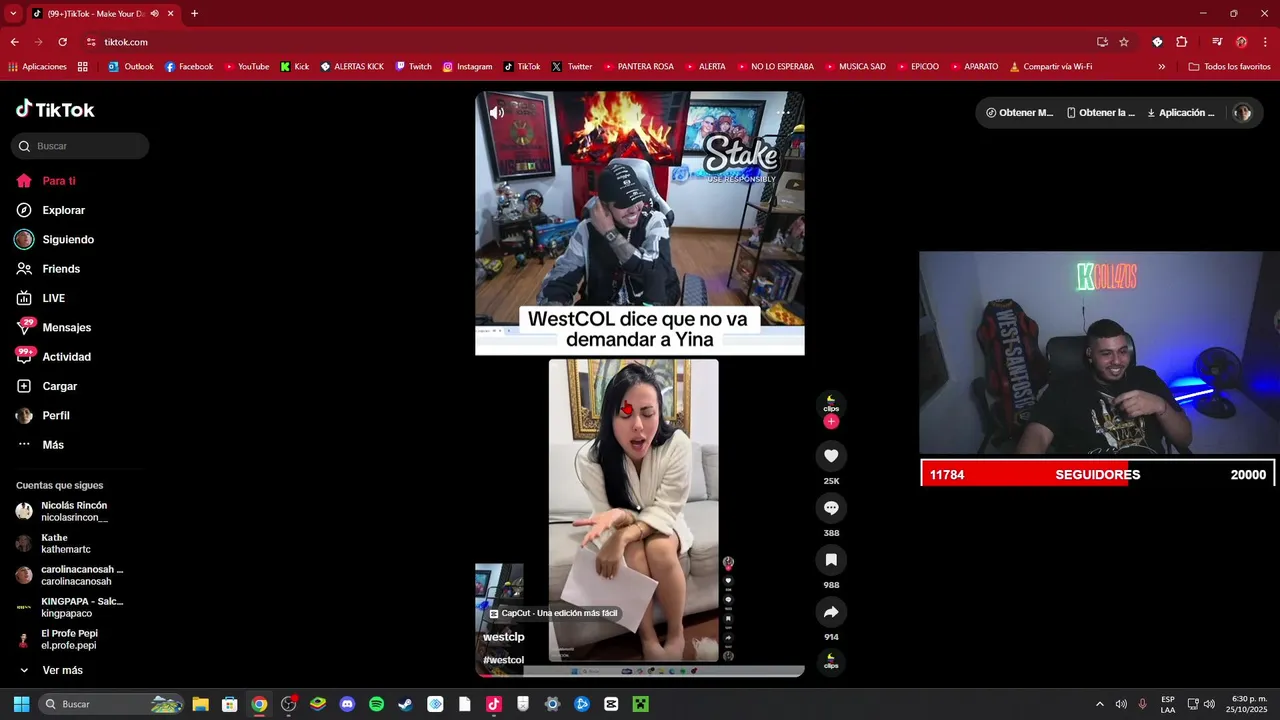Open the Windows Start menu
The width and height of the screenshot is (1280, 720).
(21, 704)
